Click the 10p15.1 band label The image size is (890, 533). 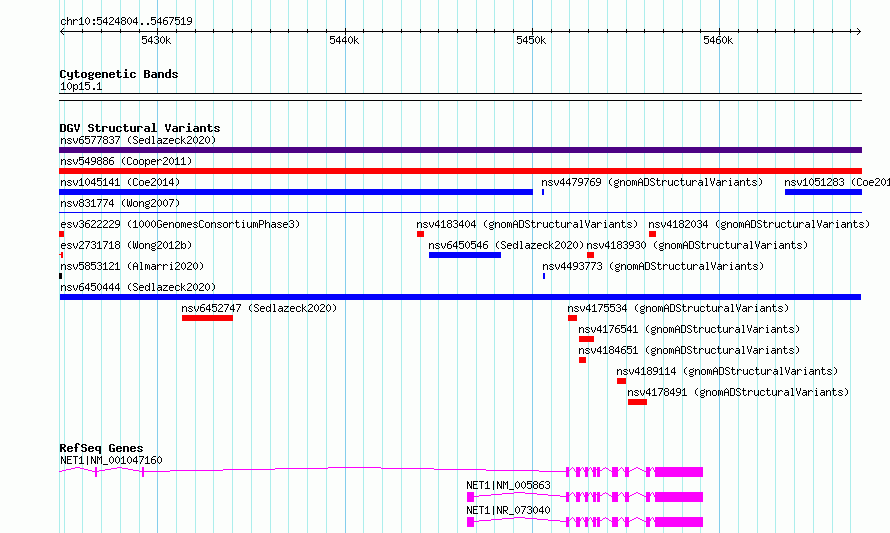81,86
